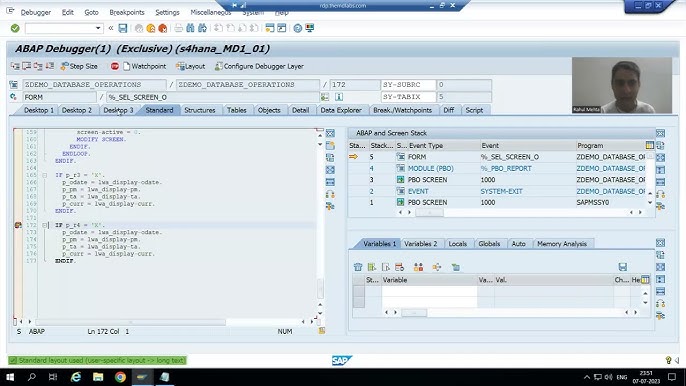The height and width of the screenshot is (386, 686).
Task: Open Chrome from the Windows taskbar
Action: coord(120,377)
